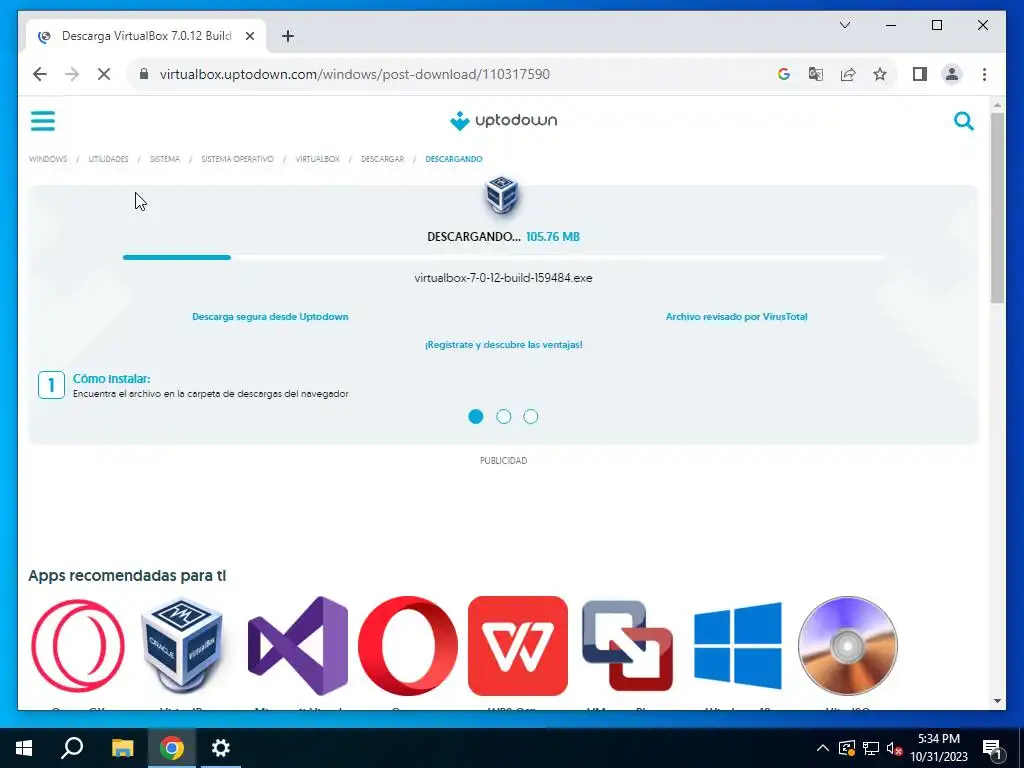Go to VirtualBox breadcrumb
This screenshot has height=768, width=1024.
317,159
